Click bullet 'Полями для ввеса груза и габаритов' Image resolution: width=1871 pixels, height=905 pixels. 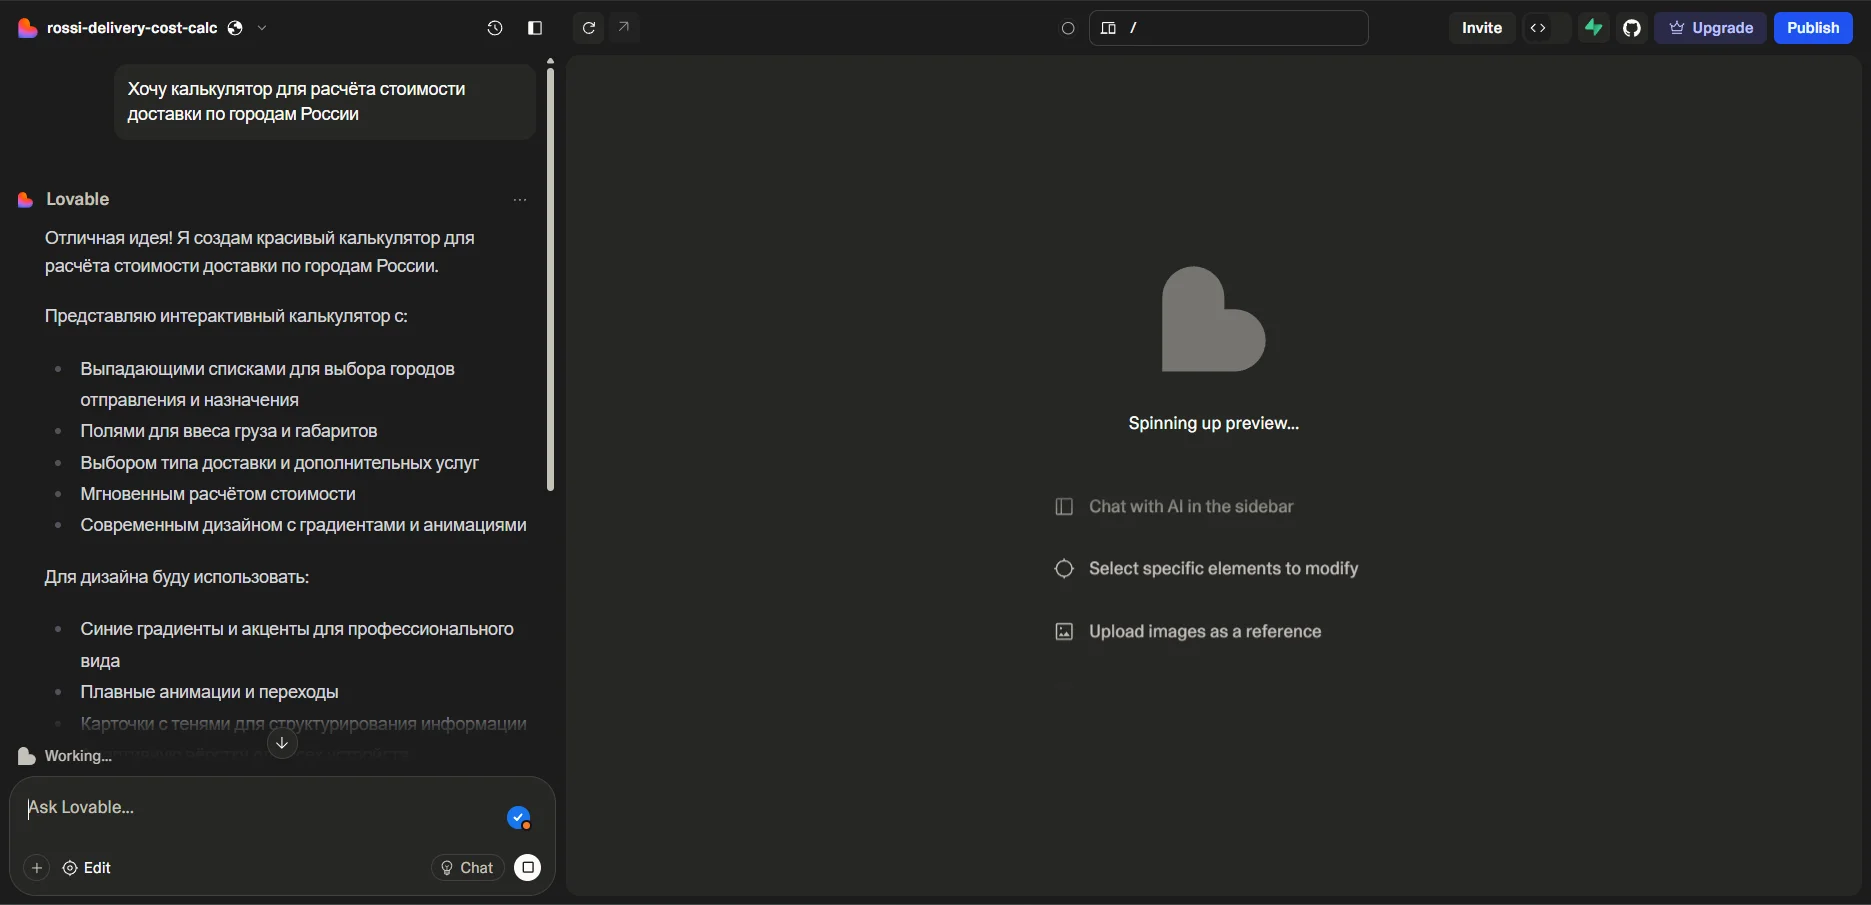tap(229, 431)
